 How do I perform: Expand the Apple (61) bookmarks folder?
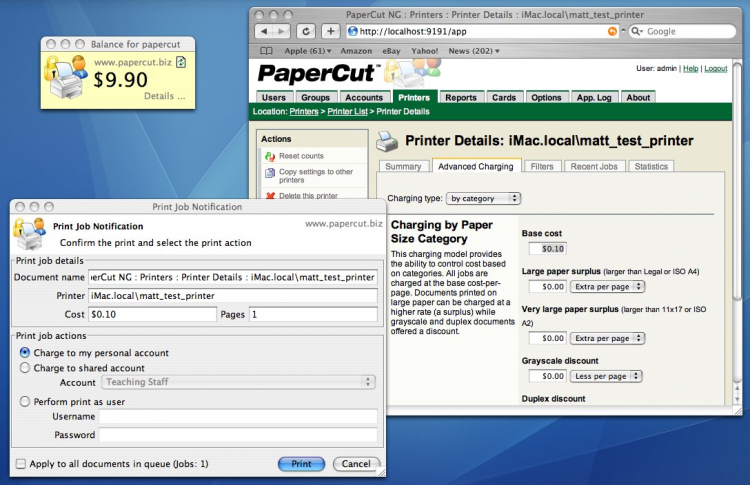click(308, 51)
